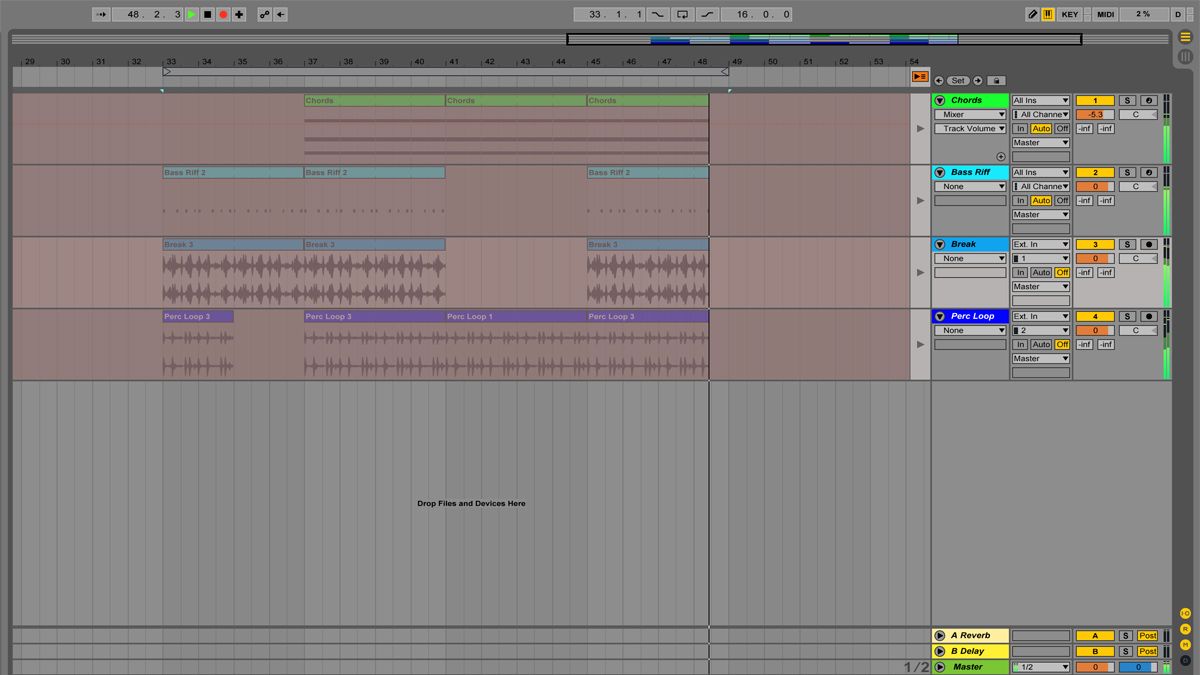Click the orange back-to-arrangement arrow icon
Viewport: 1200px width, 675px height.
click(x=919, y=77)
